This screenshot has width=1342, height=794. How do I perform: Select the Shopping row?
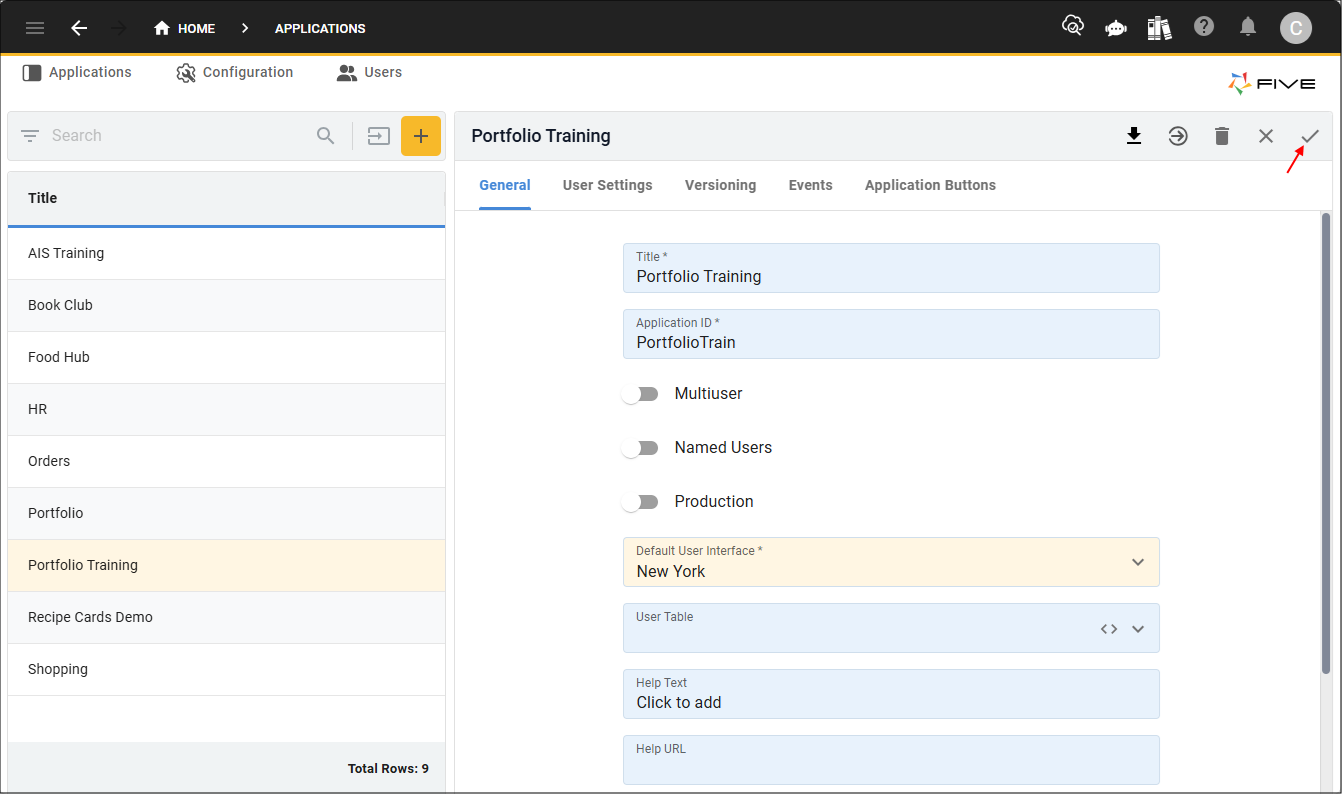[x=226, y=669]
